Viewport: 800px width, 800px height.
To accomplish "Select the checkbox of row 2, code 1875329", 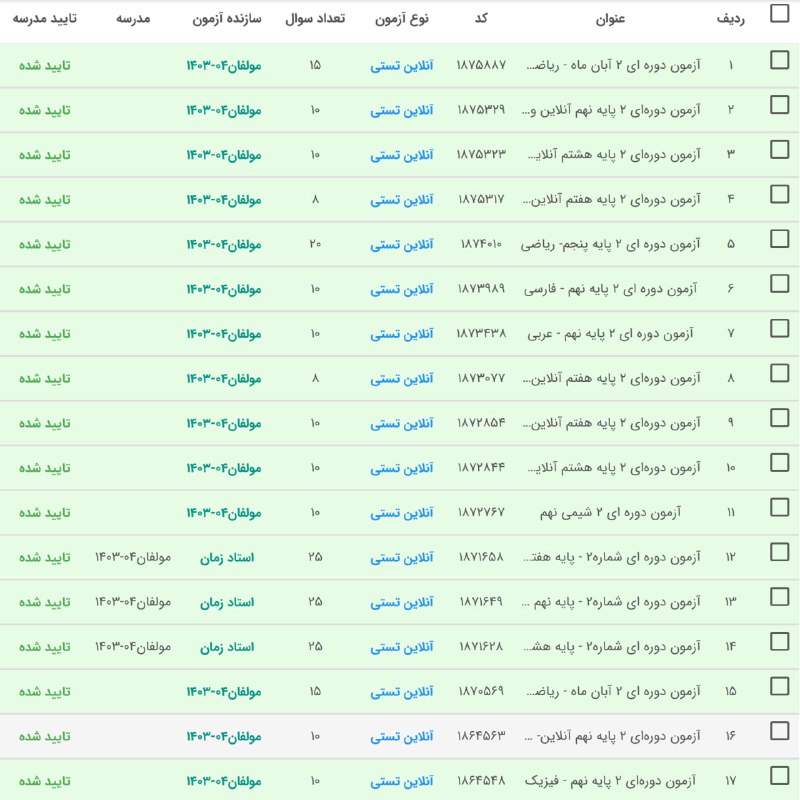I will tap(779, 105).
